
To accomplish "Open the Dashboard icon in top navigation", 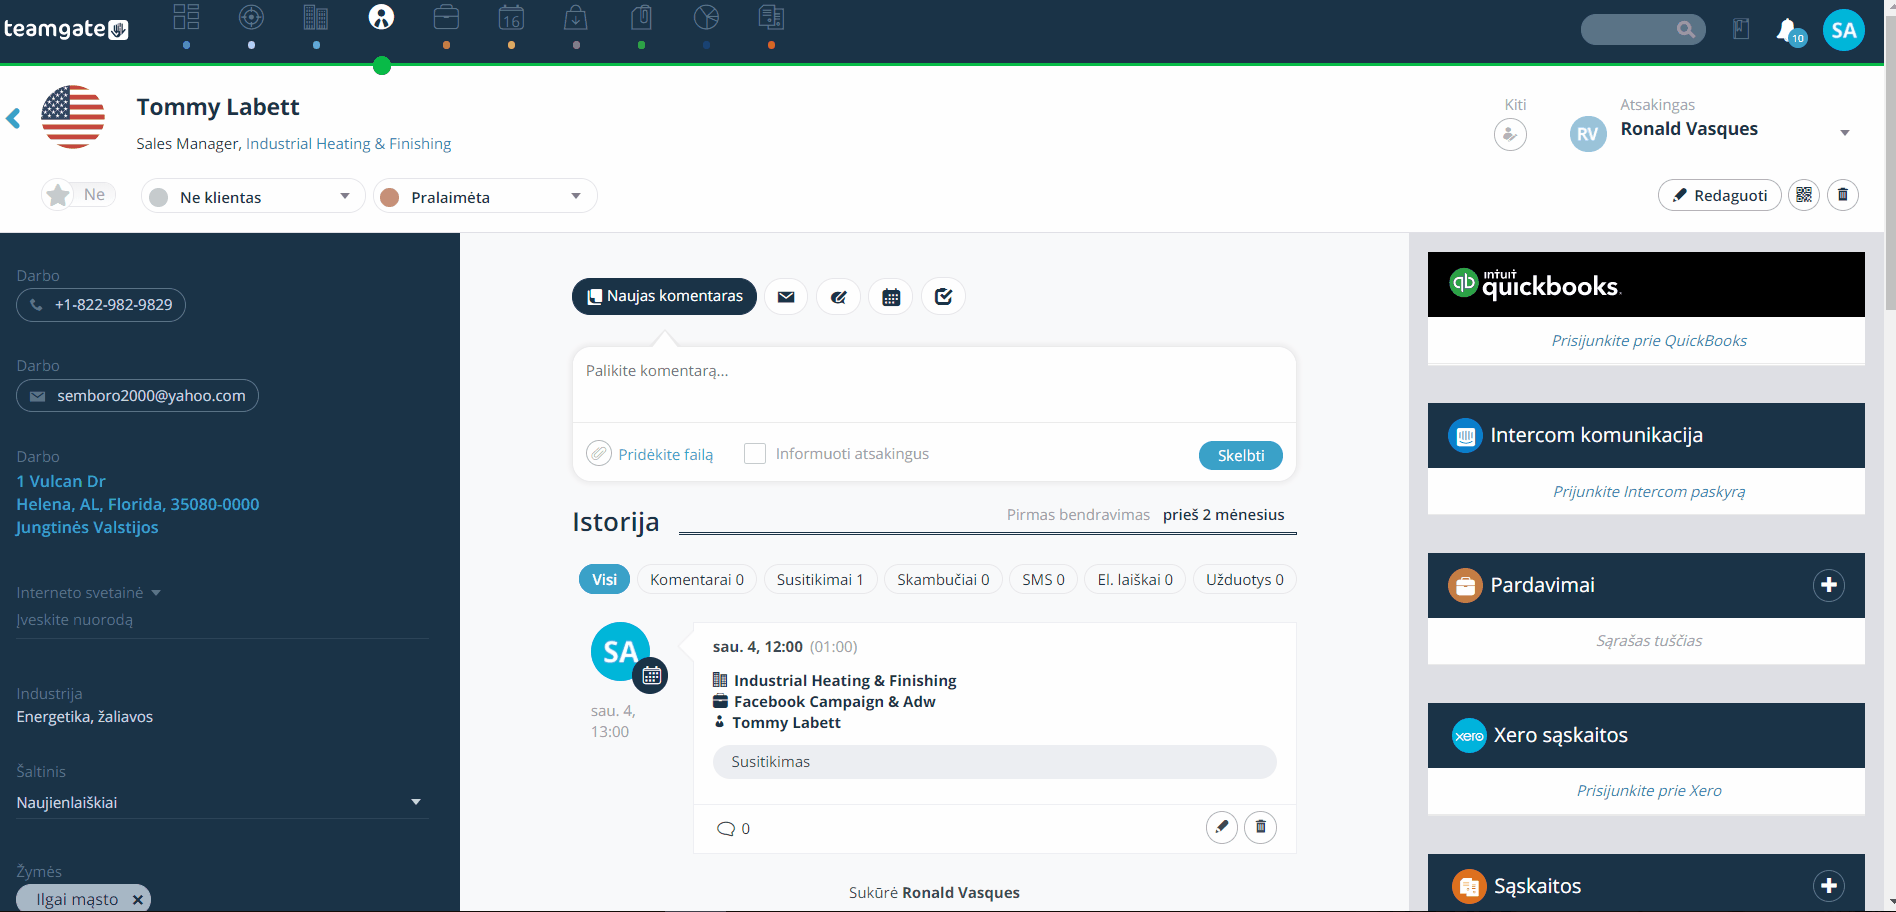I will 186,18.
